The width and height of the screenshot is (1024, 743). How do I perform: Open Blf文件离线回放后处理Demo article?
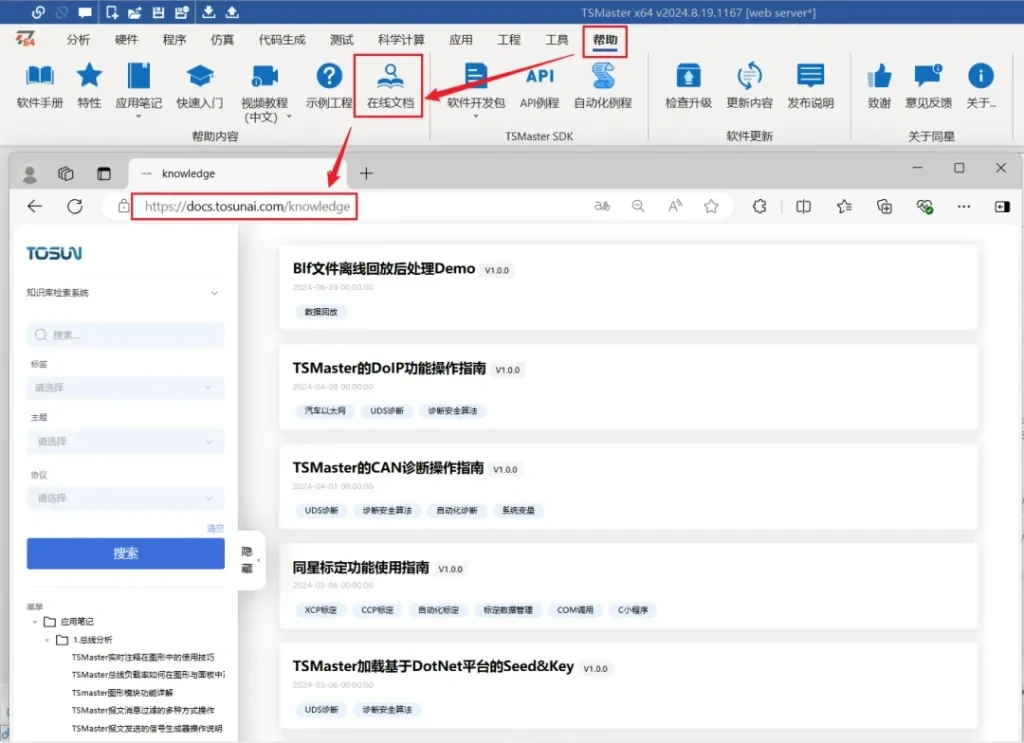[384, 269]
